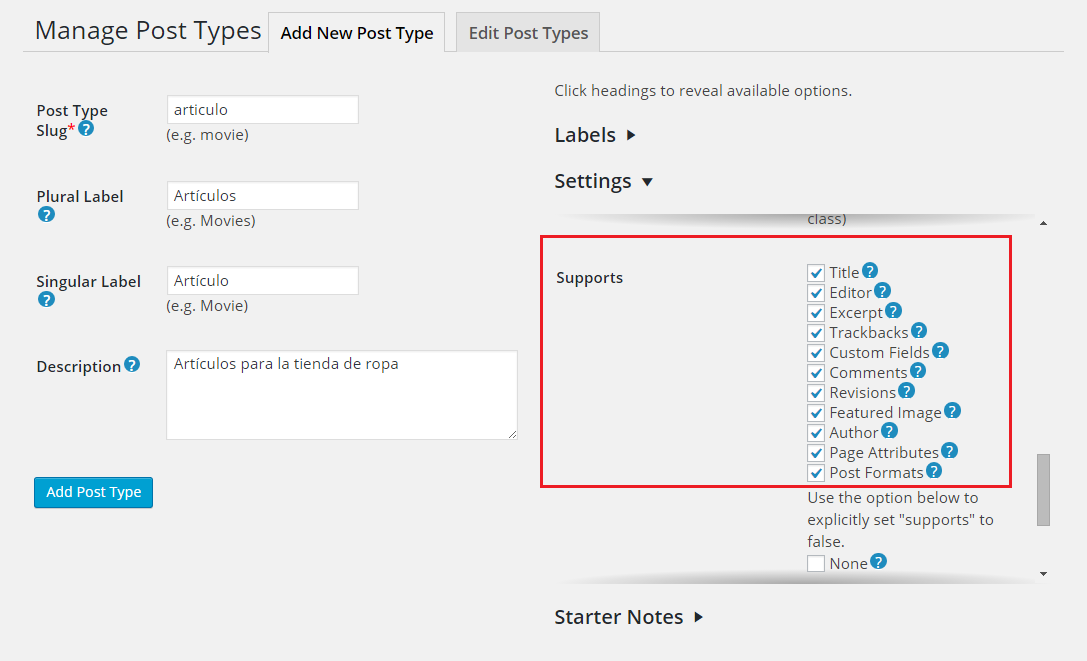
Task: Focus the Plural Label input field
Action: point(263,196)
